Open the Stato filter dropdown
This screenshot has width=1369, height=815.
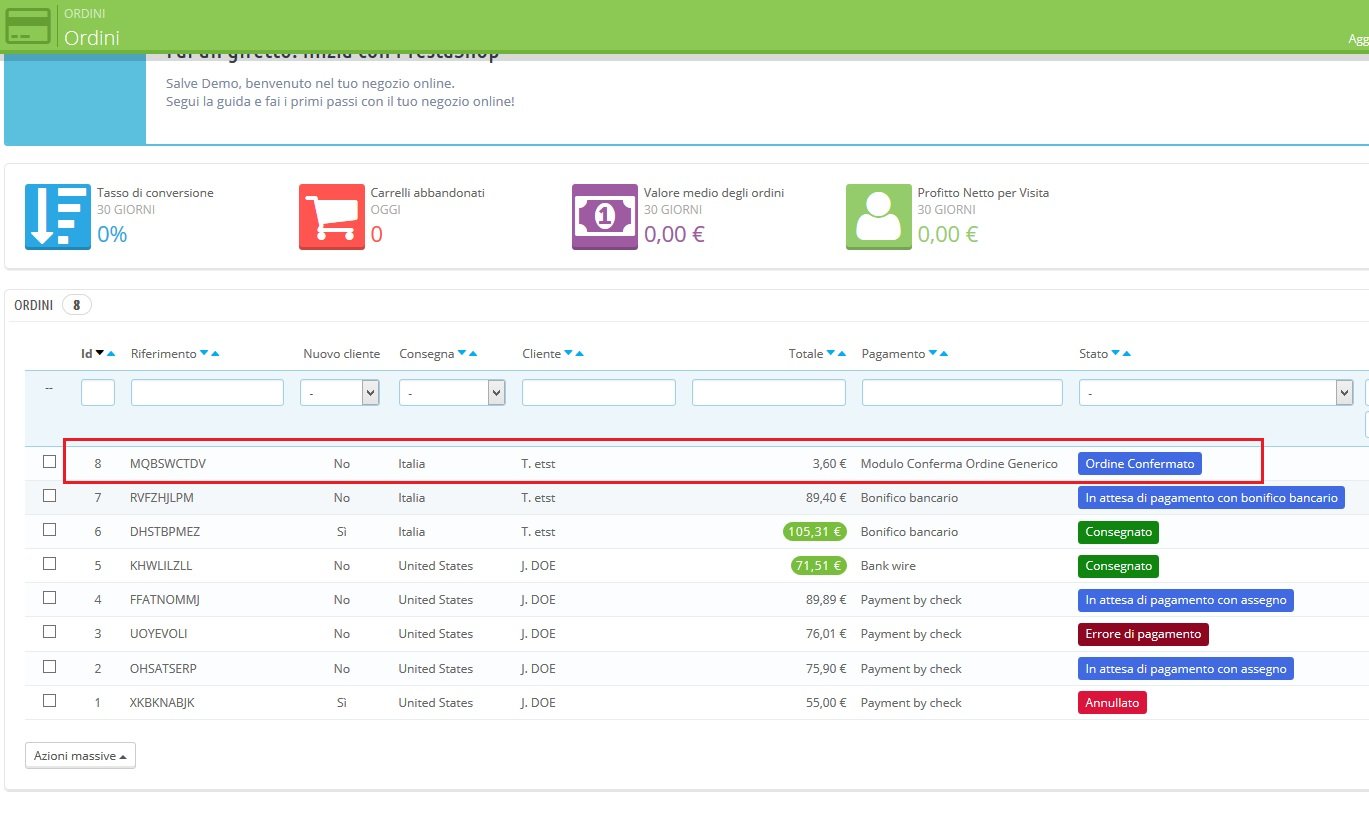1216,393
